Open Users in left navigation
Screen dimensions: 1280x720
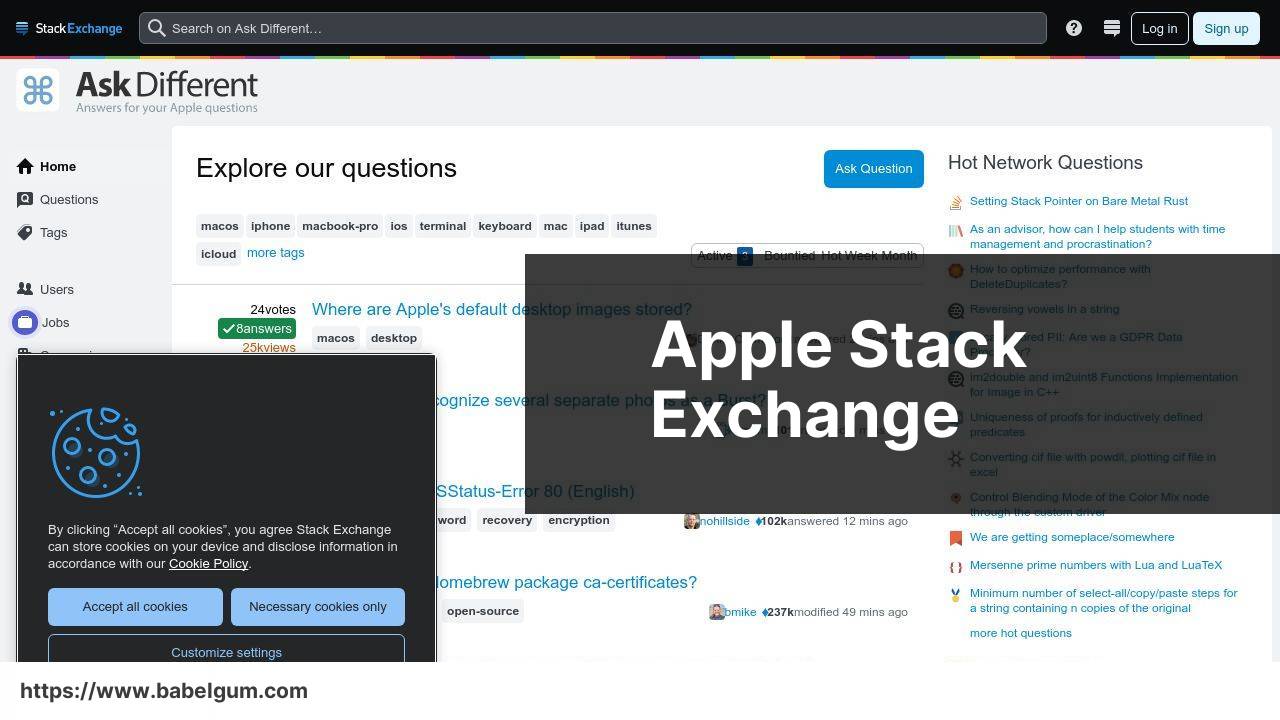57,289
